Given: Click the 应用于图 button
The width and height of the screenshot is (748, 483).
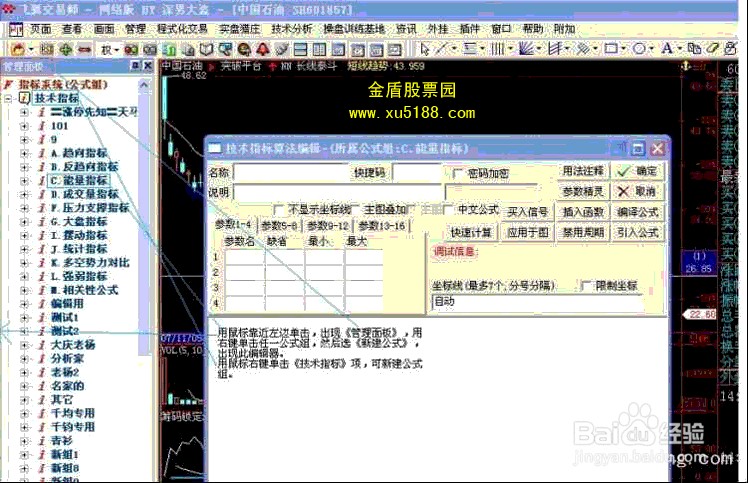Looking at the screenshot, I should click(528, 233).
